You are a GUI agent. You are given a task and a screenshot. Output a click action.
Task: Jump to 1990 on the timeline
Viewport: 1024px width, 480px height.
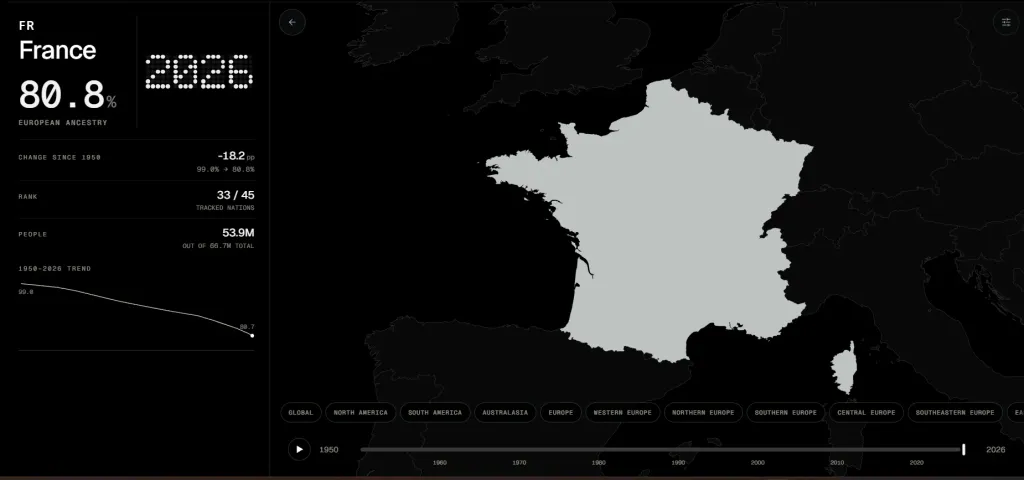point(678,462)
